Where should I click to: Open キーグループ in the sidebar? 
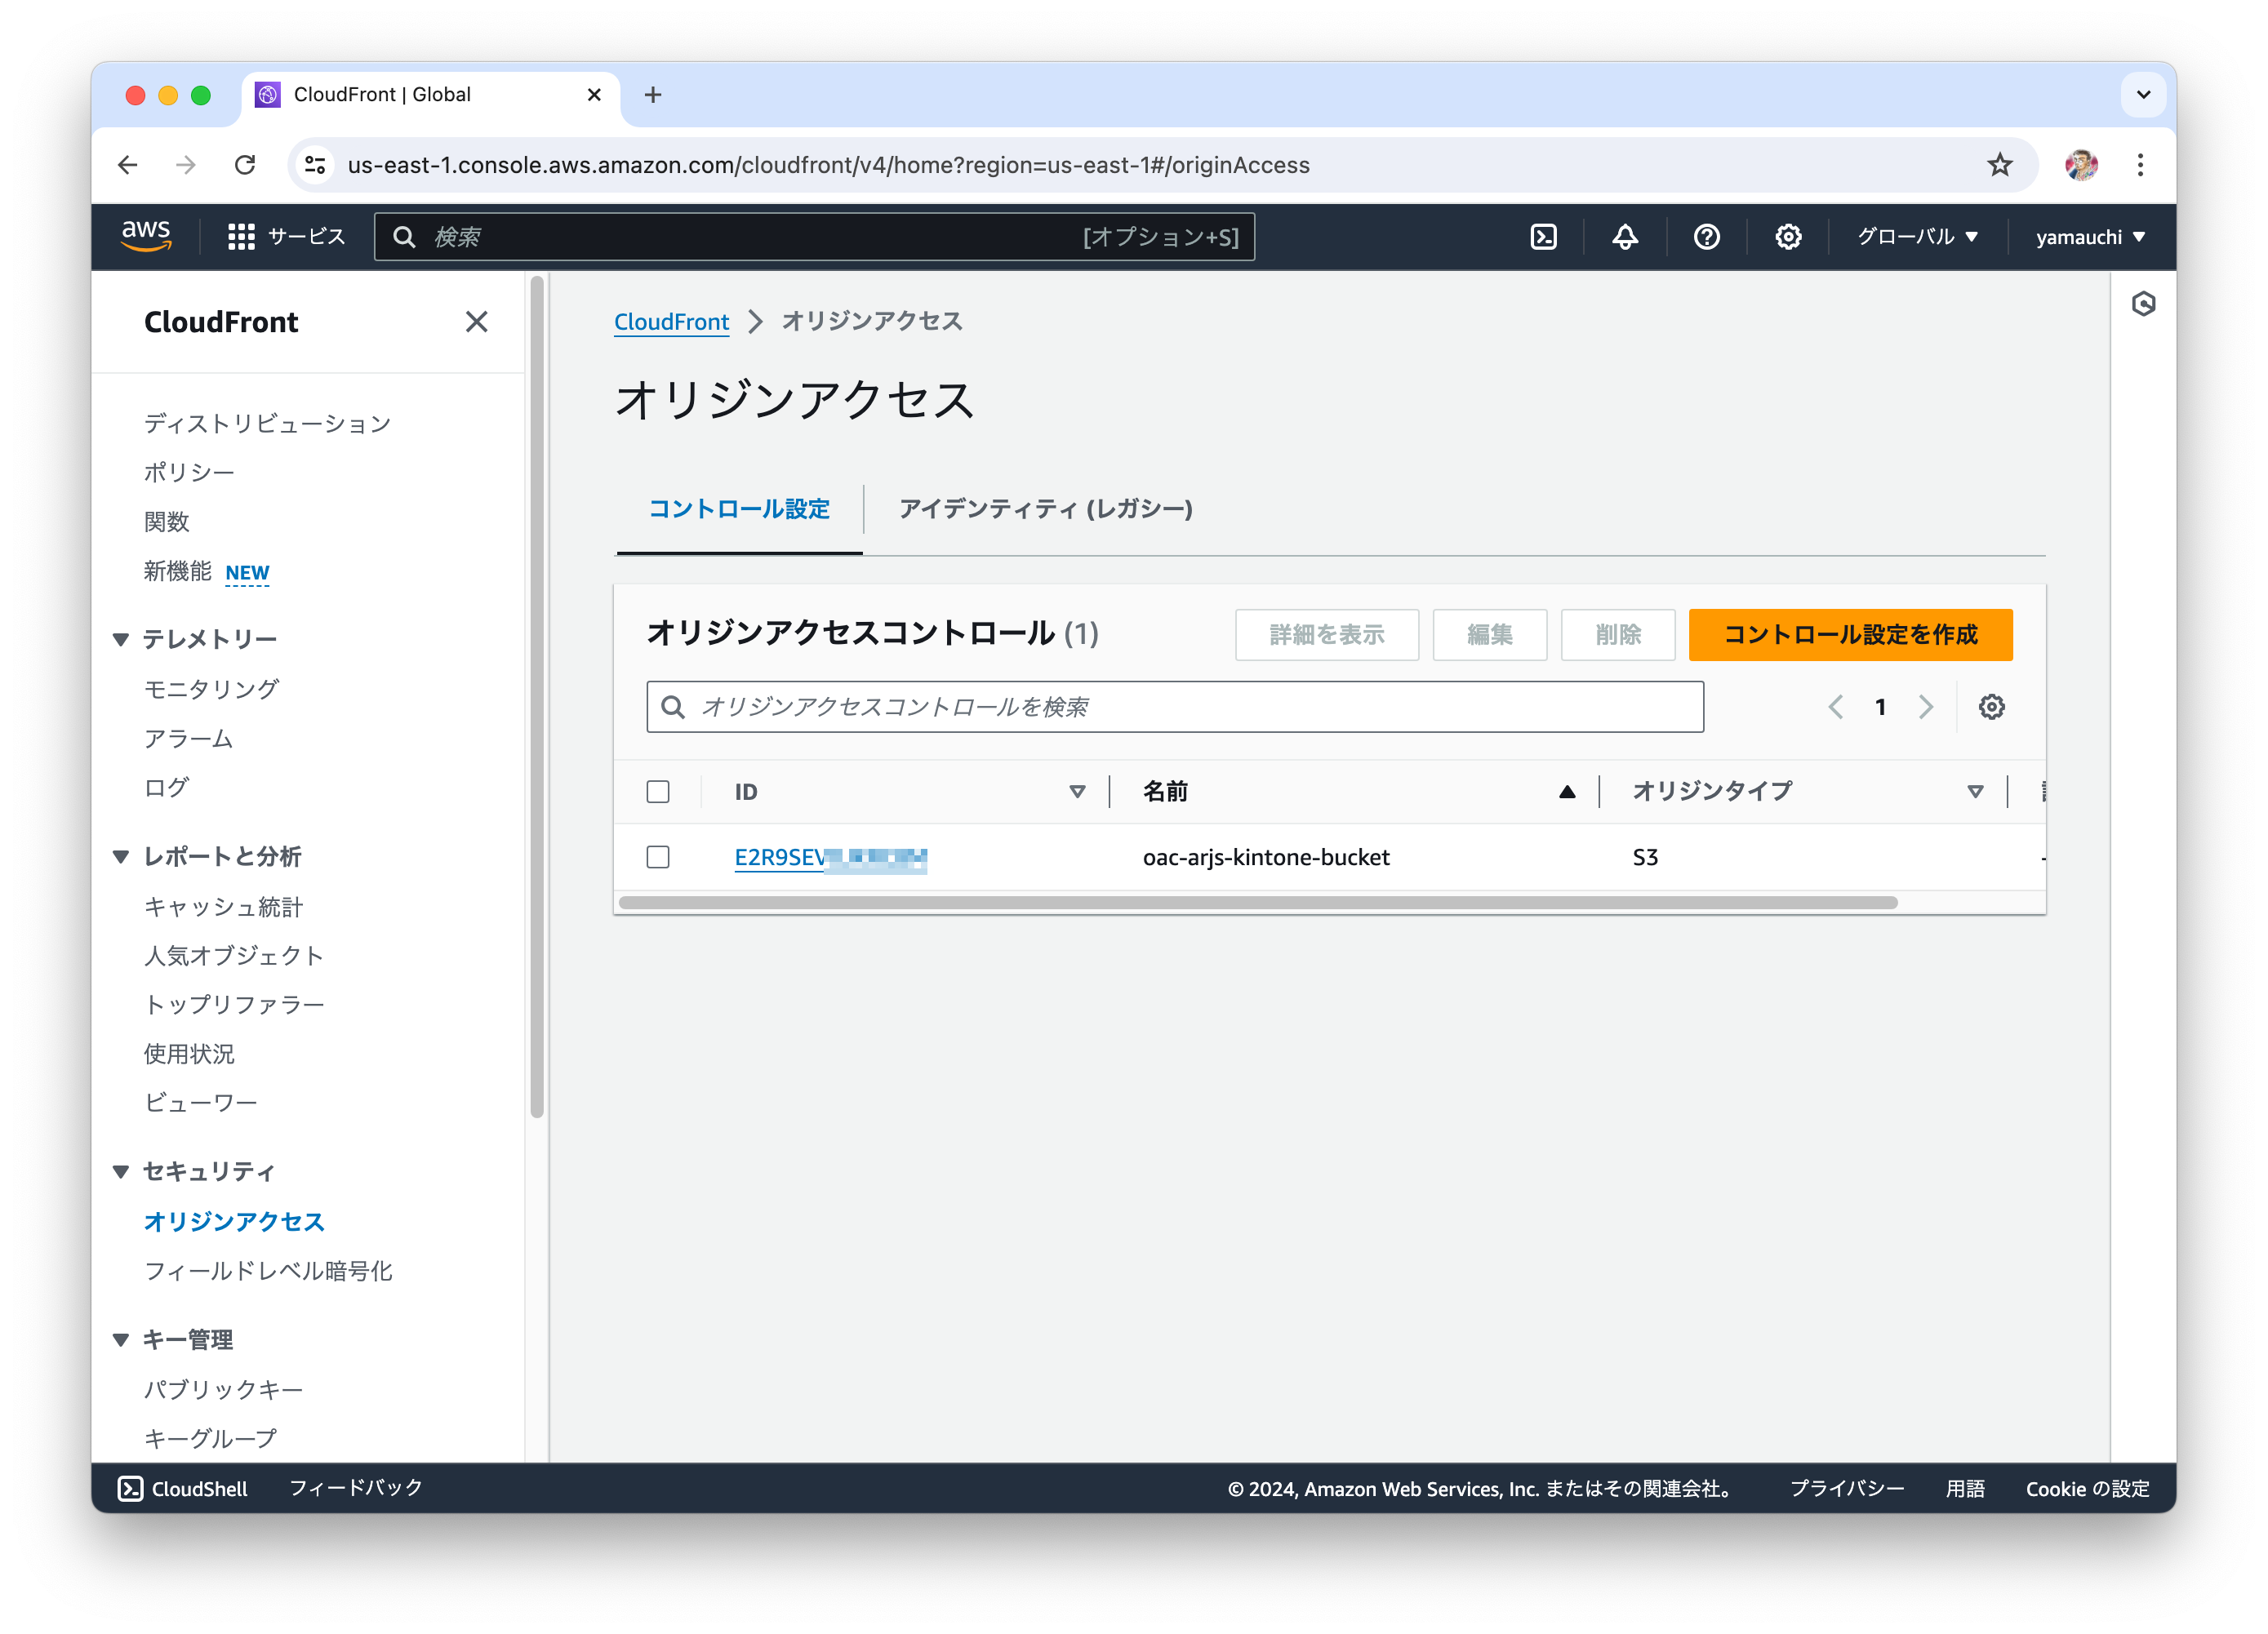coord(210,1438)
